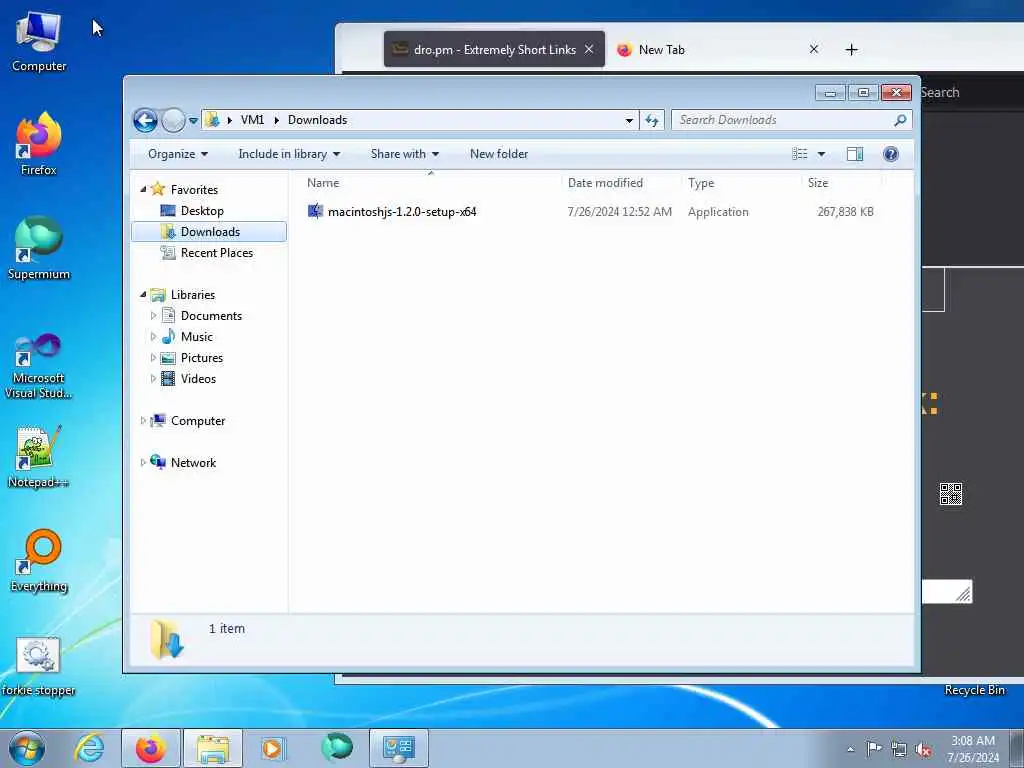The height and width of the screenshot is (768, 1024).
Task: Click the Change your view icon
Action: 799,154
